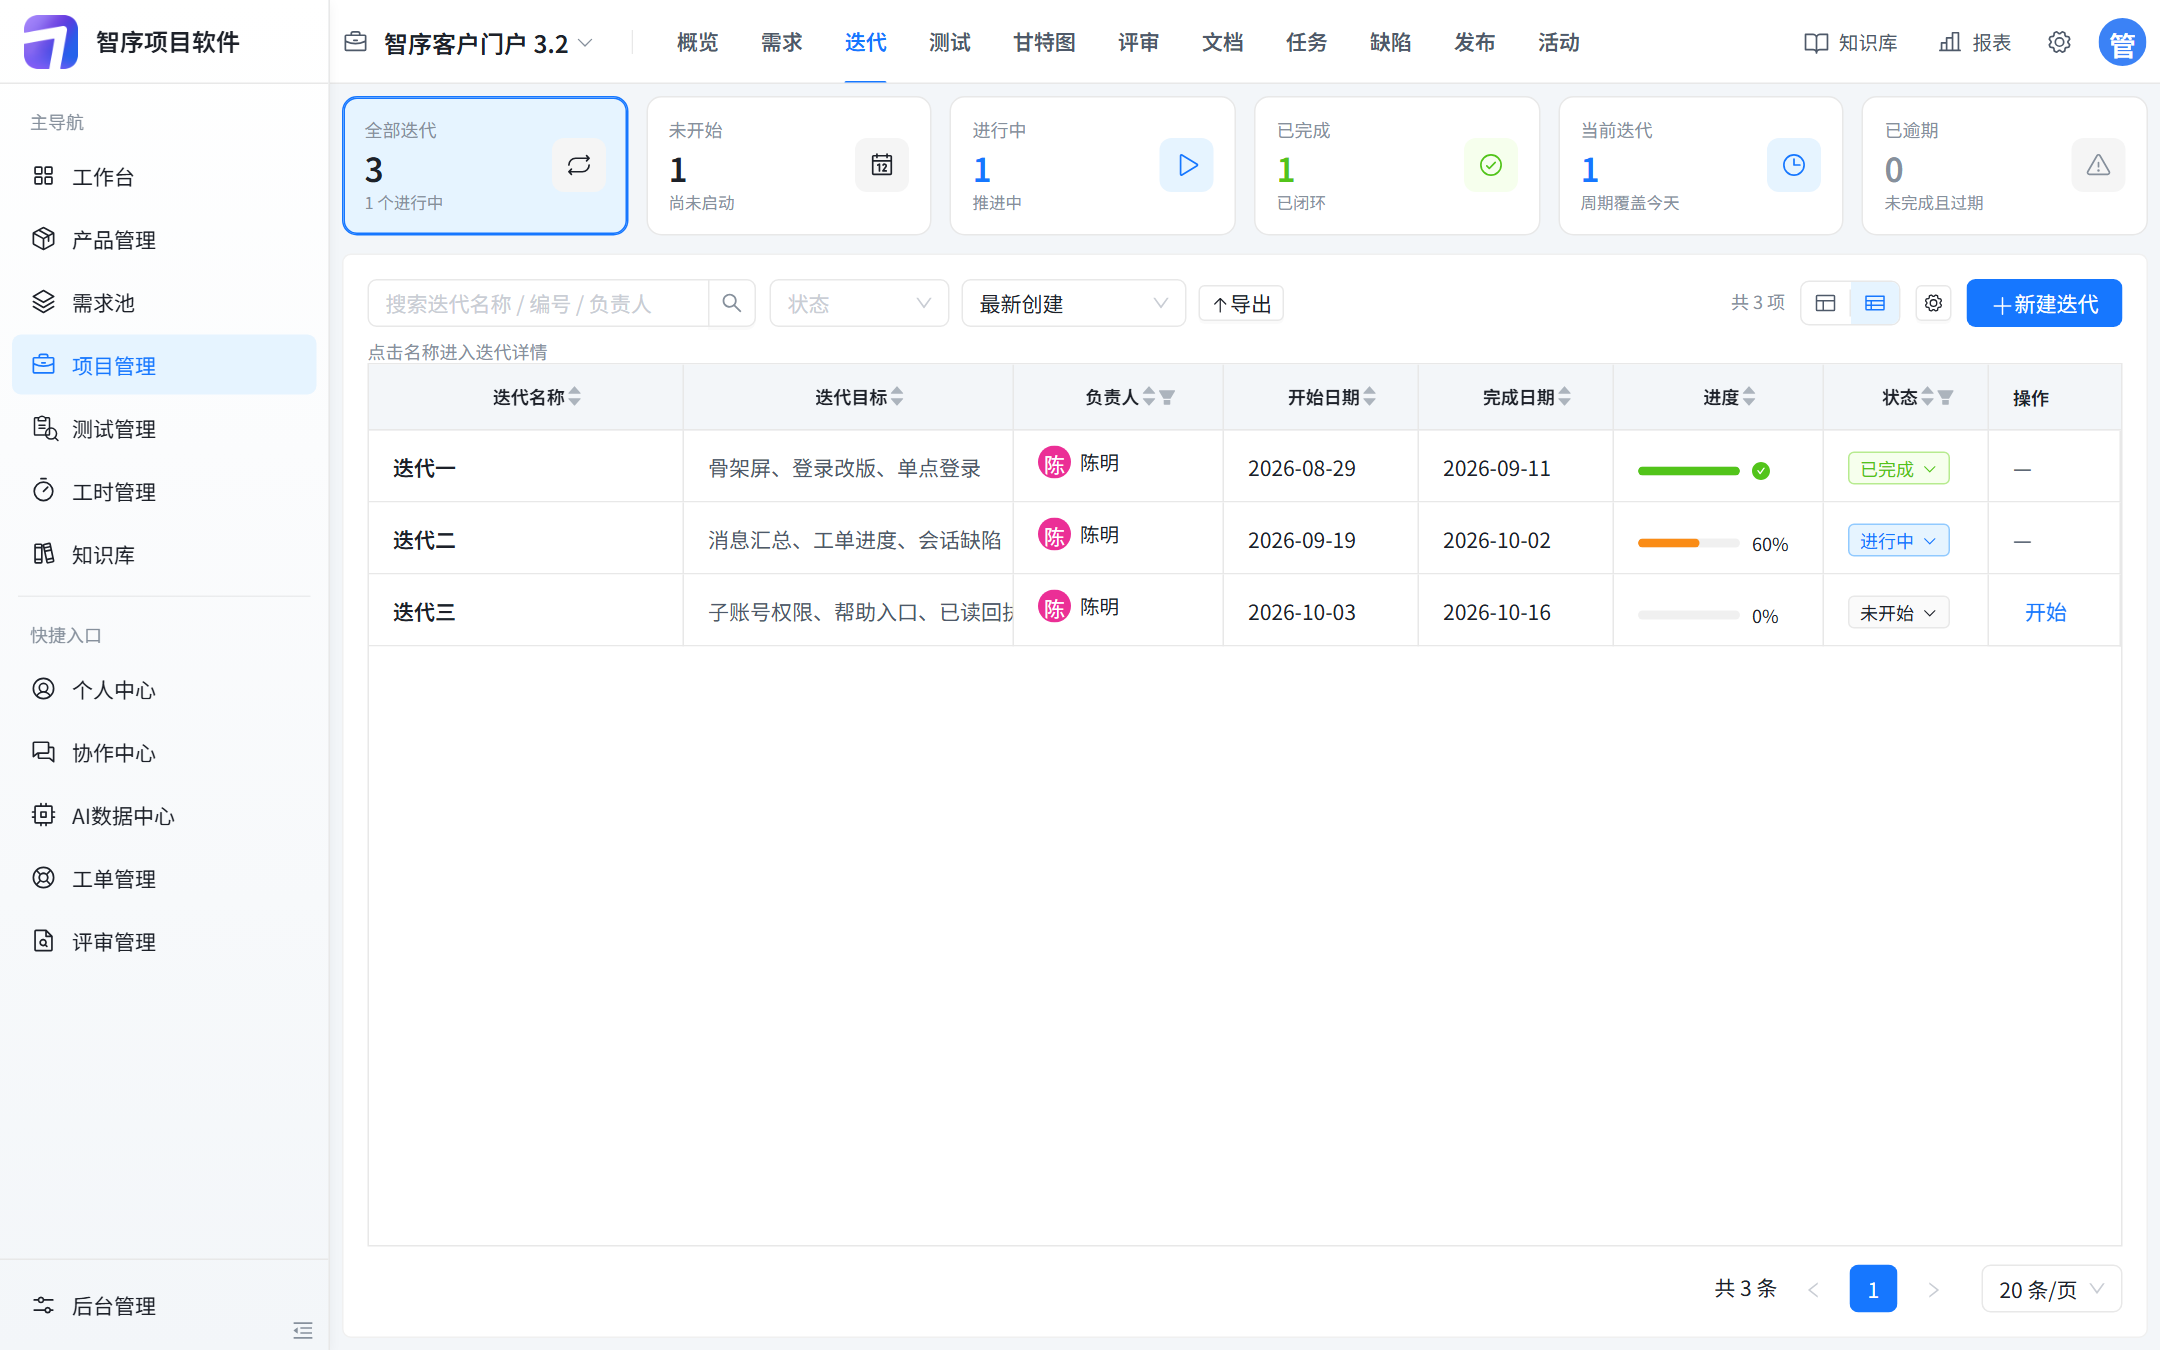Open the 20 条/页 page size dropdown
Image resolution: width=2160 pixels, height=1350 pixels.
tap(2052, 1289)
